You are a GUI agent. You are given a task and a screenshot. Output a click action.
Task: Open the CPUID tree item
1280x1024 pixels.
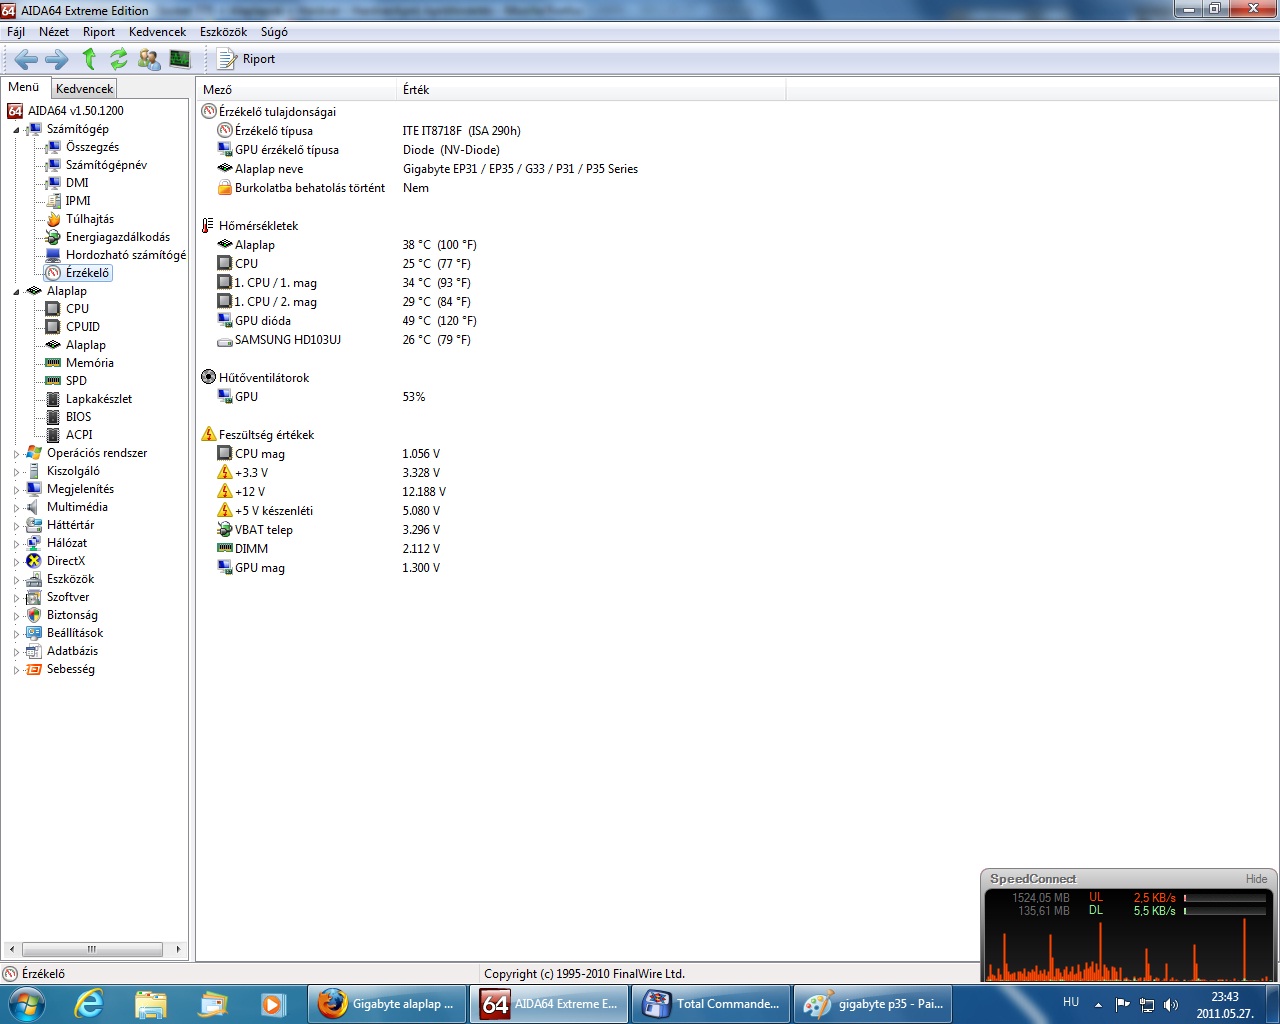[x=82, y=327]
